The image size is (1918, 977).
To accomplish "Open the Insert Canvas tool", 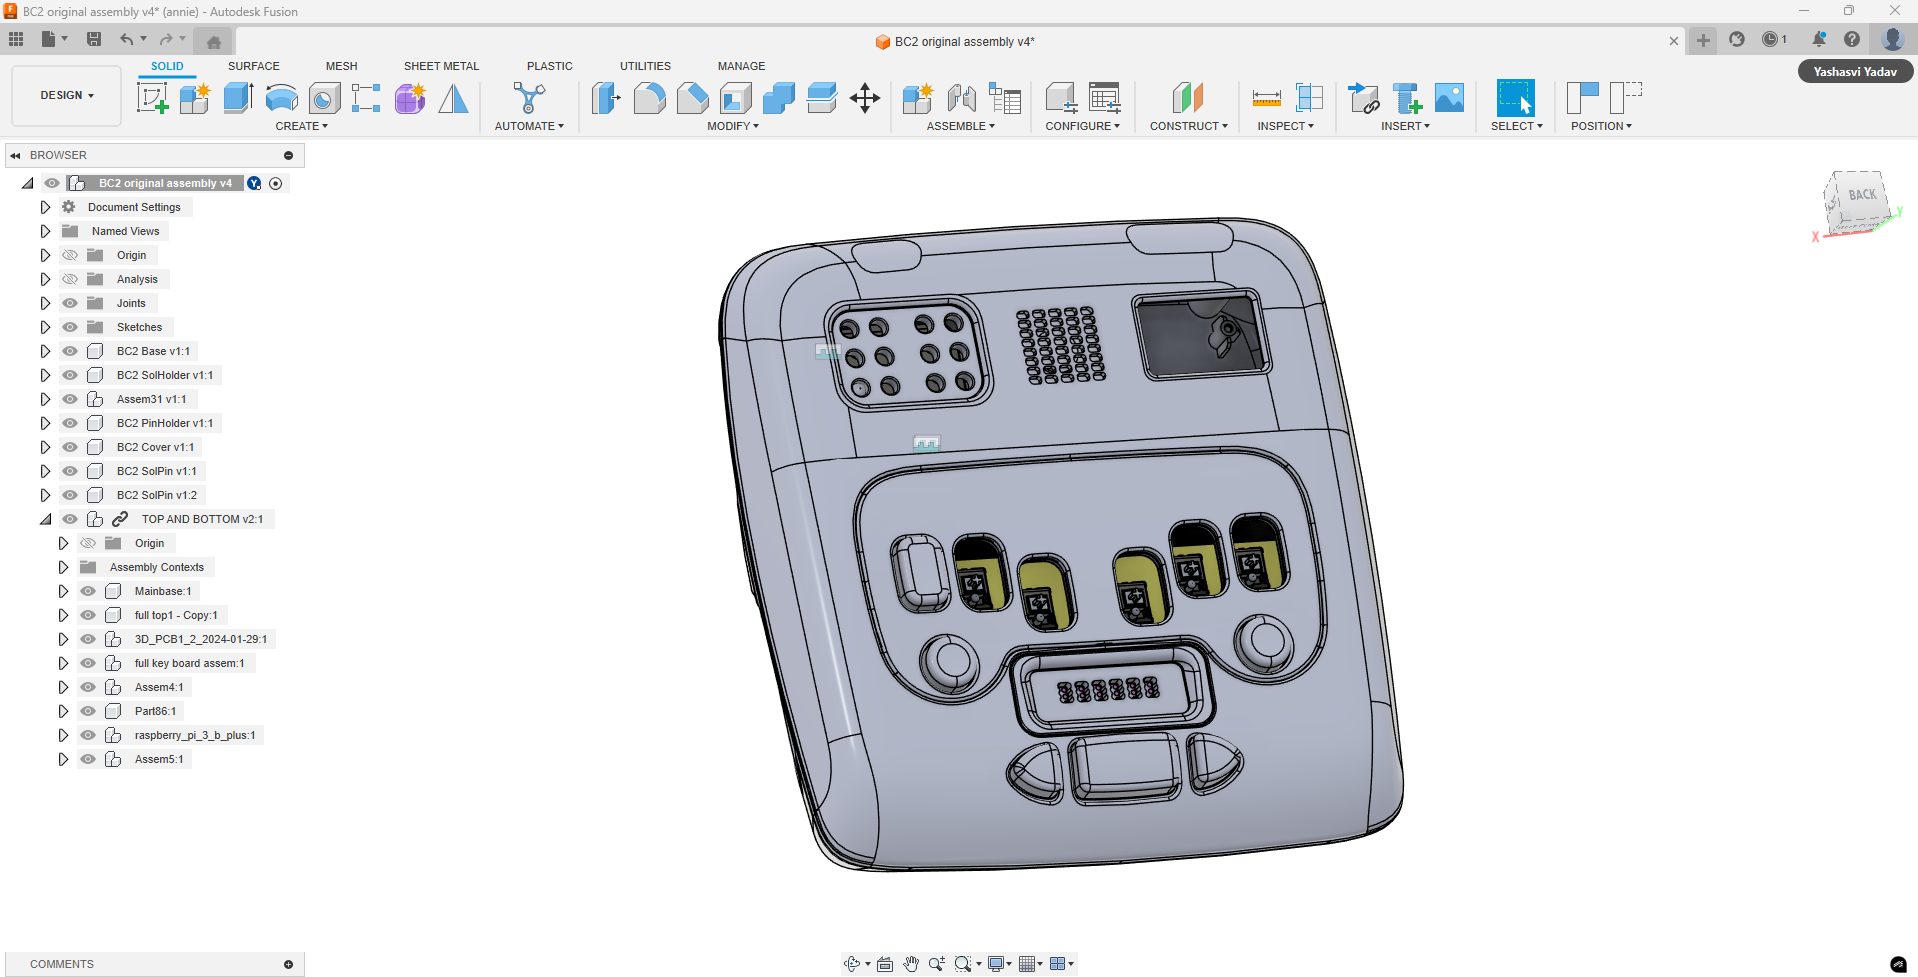I will pos(1449,98).
